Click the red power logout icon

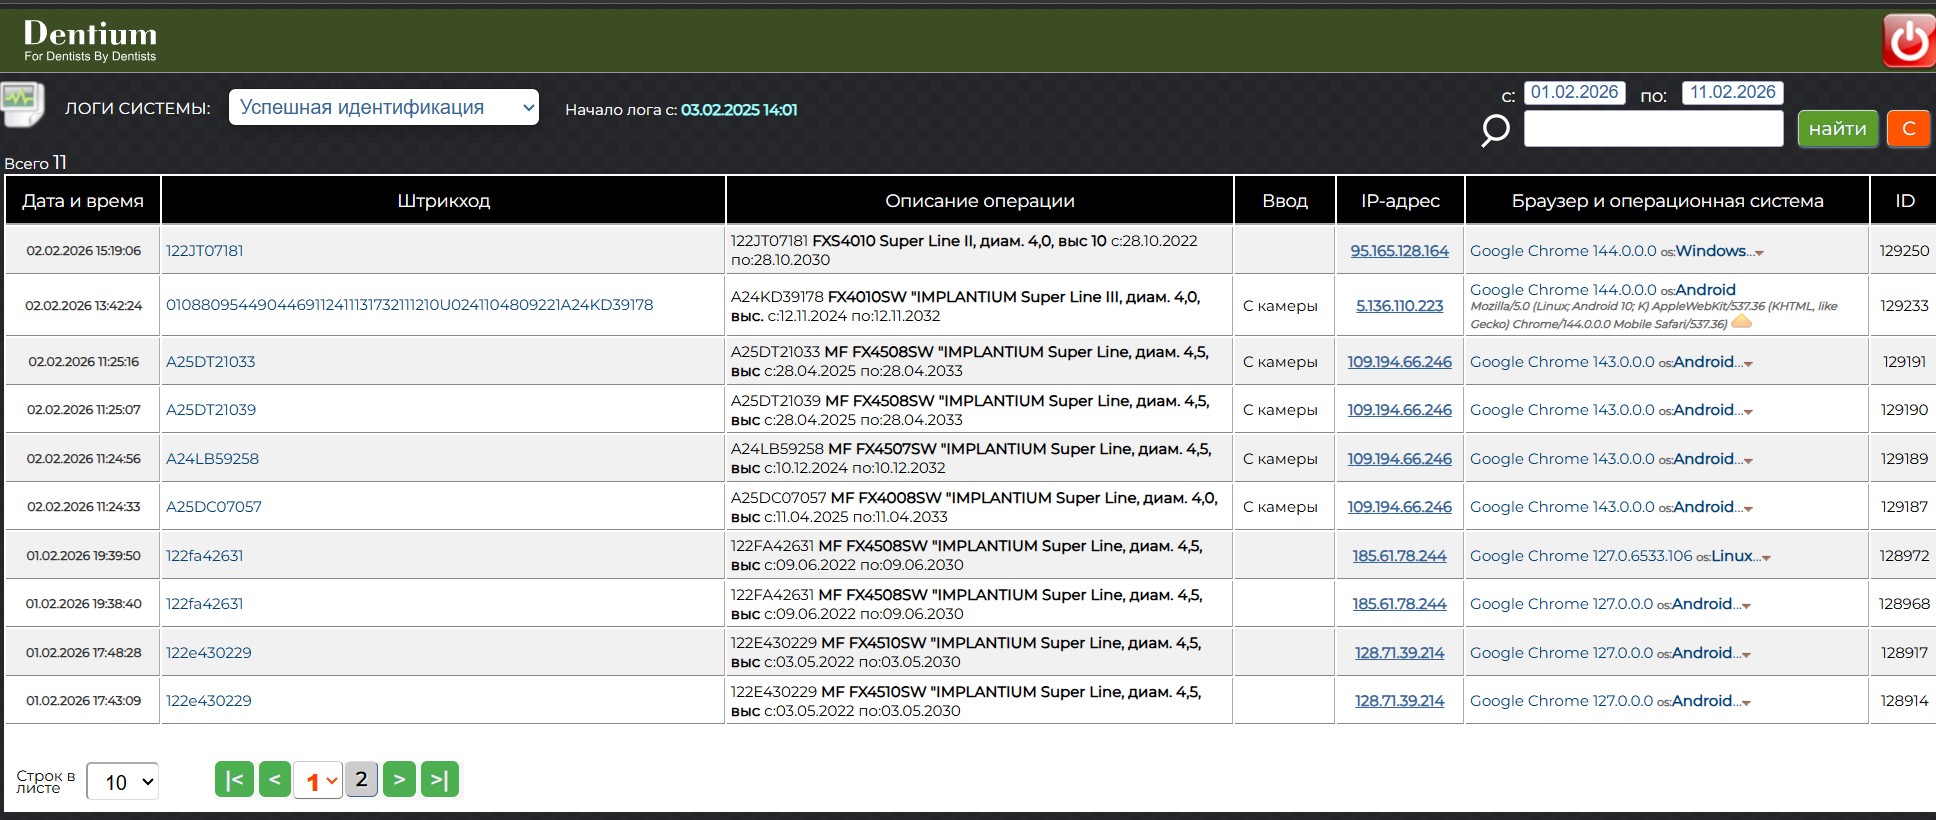pyautogui.click(x=1908, y=41)
